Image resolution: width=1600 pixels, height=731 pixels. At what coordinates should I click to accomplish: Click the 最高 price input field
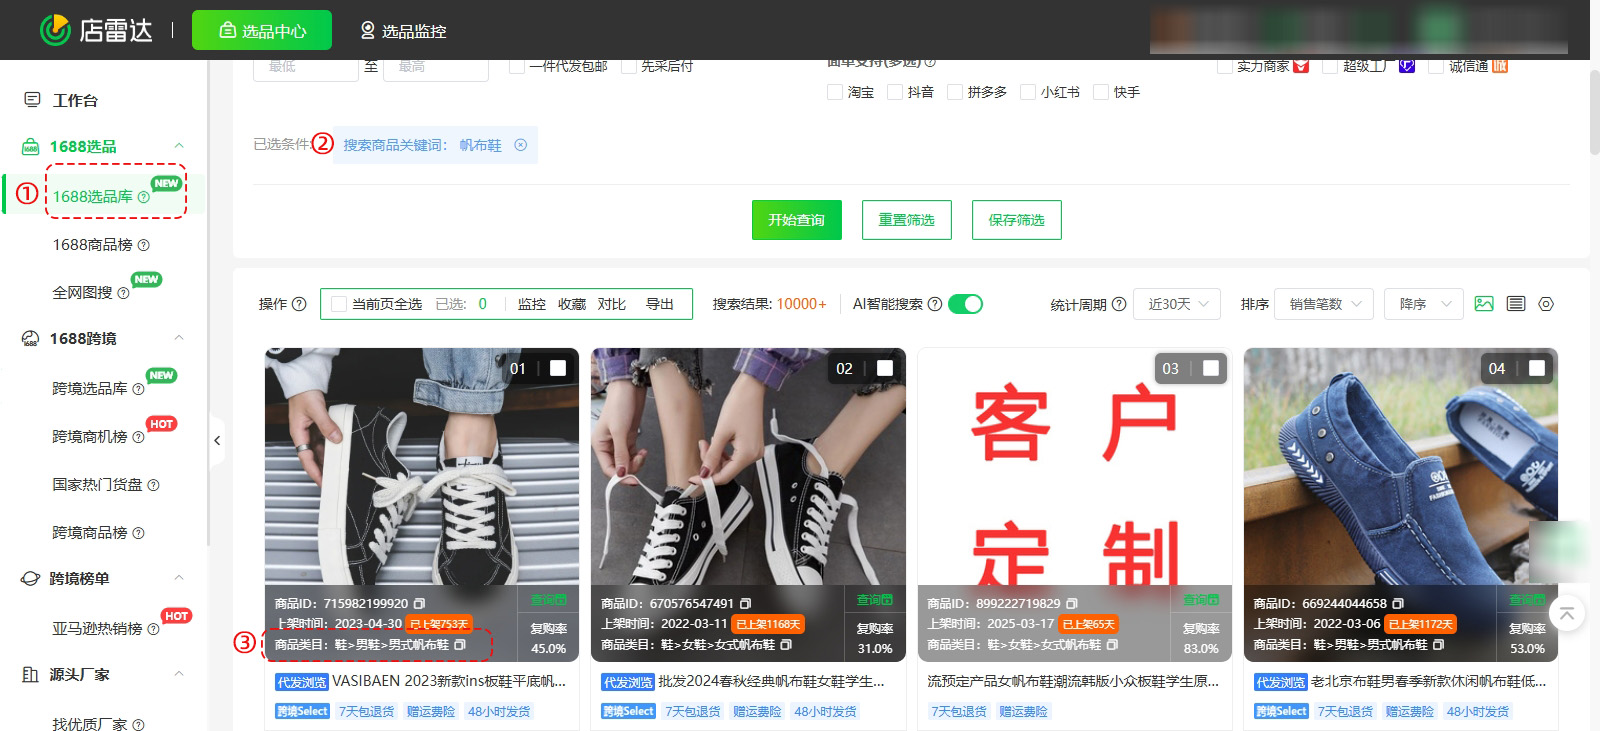(x=436, y=67)
